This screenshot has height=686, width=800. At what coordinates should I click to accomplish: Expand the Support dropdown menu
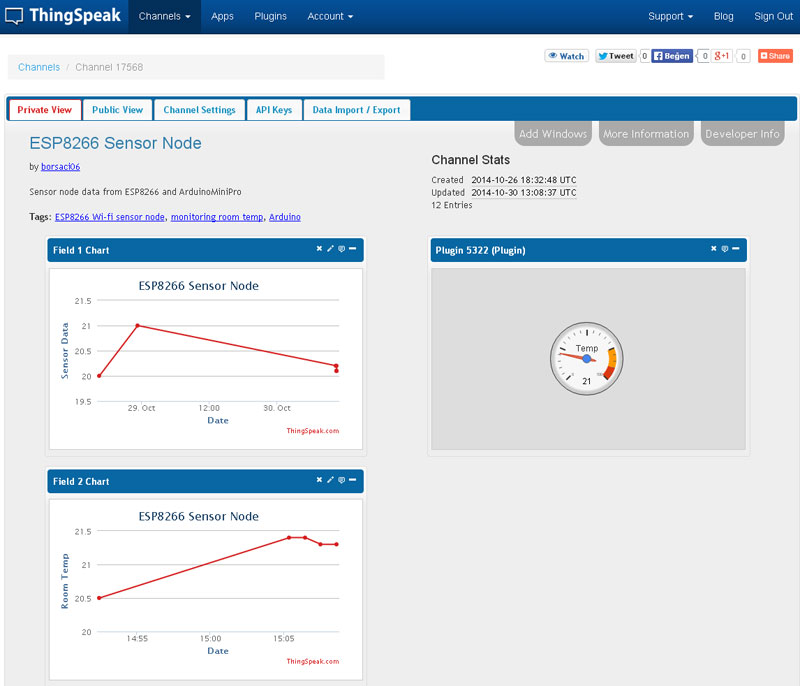click(670, 16)
